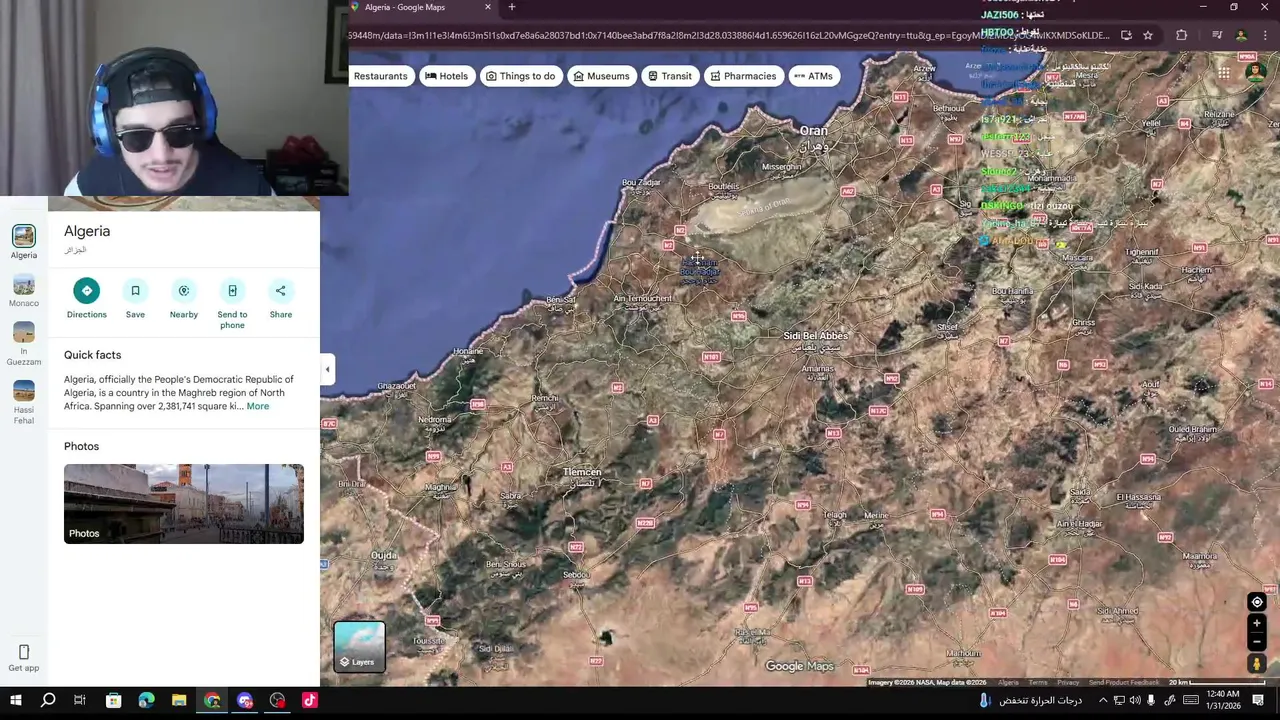The height and width of the screenshot is (720, 1280).
Task: Click the Oujda city label on map
Action: point(384,555)
